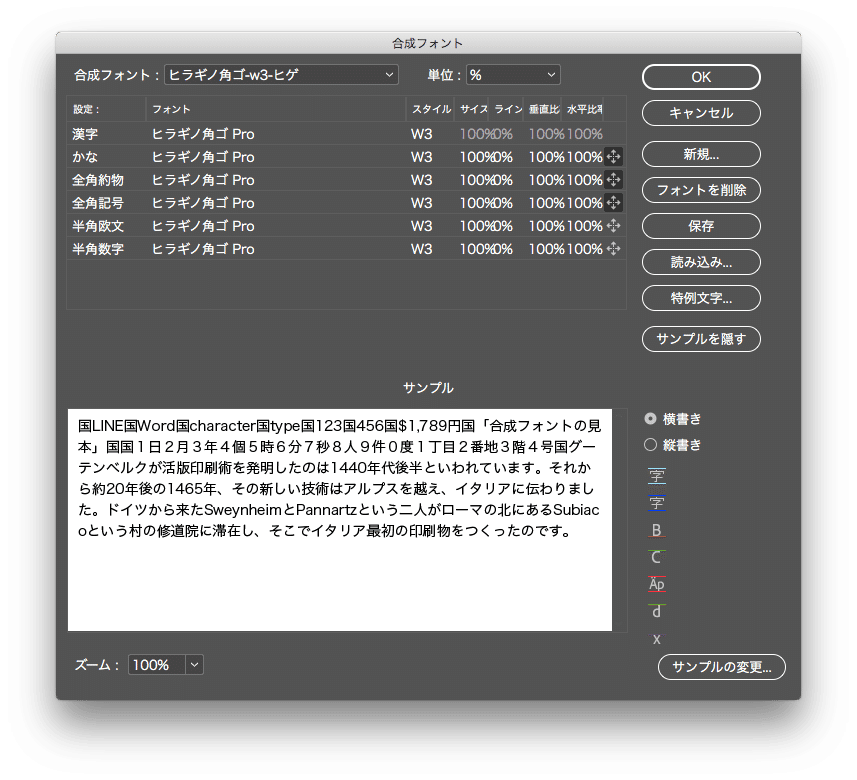Select the 半角欧文 font row
The height and width of the screenshot is (780, 857).
coord(346,226)
